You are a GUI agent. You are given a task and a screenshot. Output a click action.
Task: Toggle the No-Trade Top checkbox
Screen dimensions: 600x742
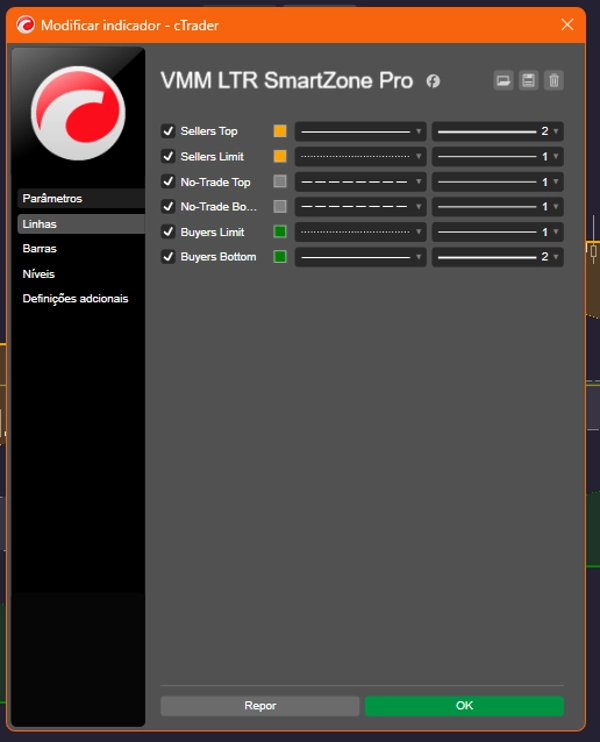pos(168,181)
